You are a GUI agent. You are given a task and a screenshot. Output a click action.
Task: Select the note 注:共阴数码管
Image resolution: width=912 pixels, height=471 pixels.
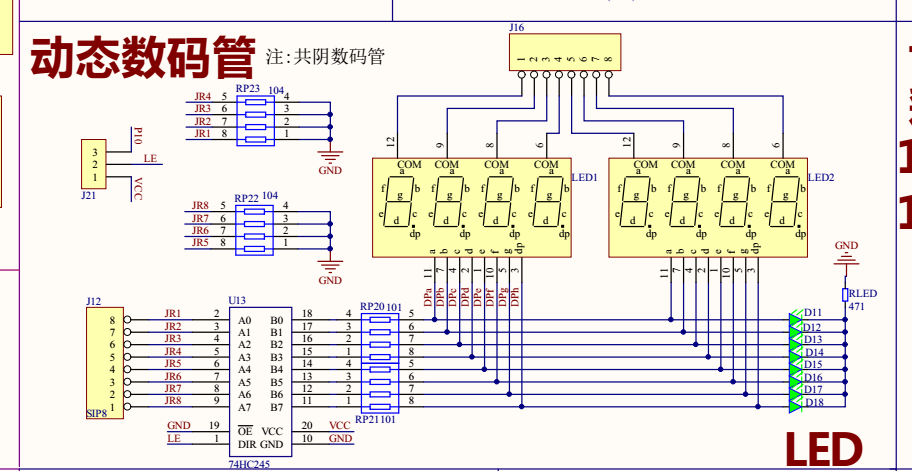click(x=326, y=56)
